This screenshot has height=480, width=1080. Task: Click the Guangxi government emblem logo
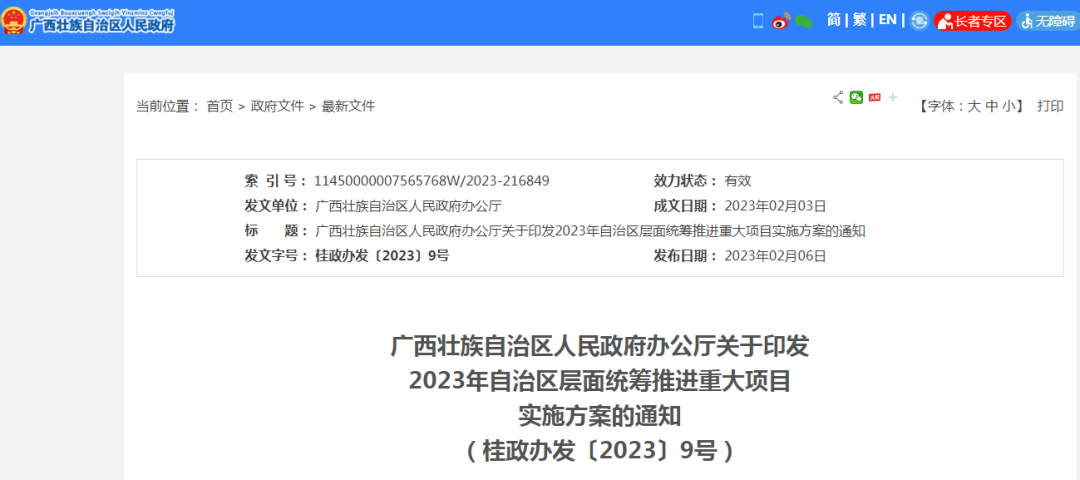coord(14,21)
